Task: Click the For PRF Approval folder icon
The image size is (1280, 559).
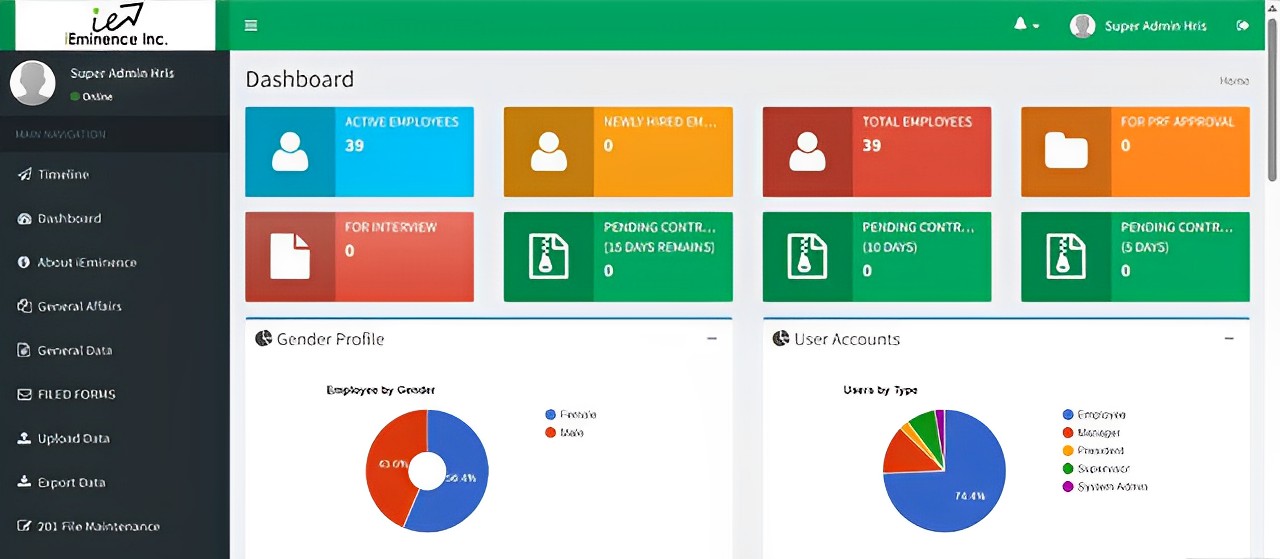Action: coord(1066,152)
